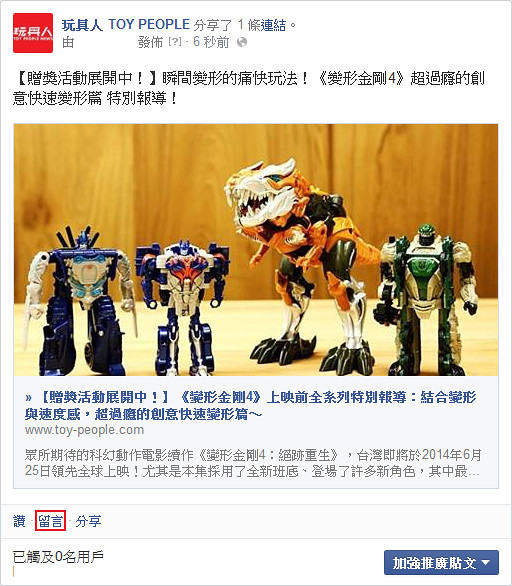Open the Transformers toys preview photo

point(256,250)
